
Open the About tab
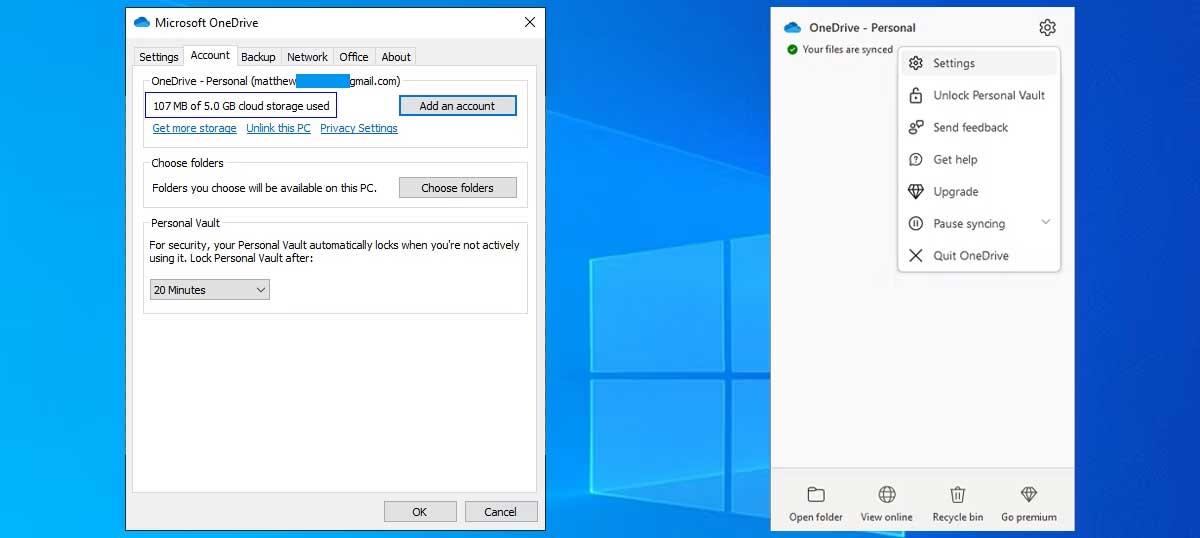[396, 57]
